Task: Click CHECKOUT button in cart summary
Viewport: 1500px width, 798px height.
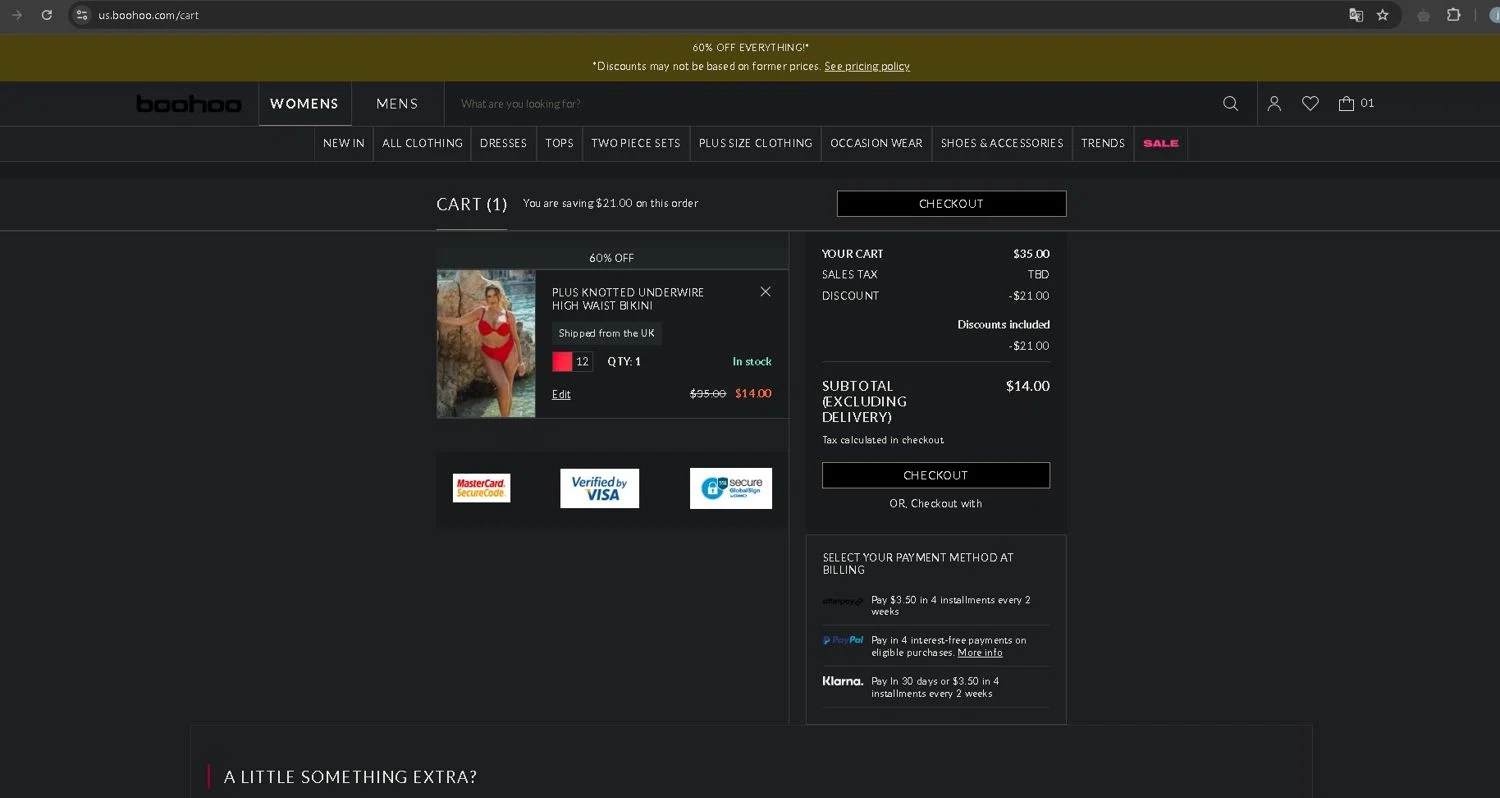Action: (936, 475)
